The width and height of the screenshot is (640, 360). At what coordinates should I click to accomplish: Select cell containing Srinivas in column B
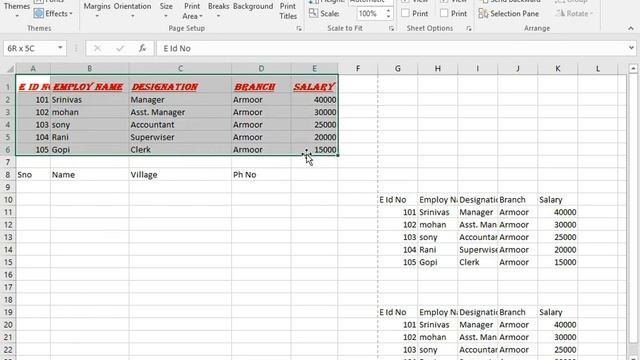89,100
